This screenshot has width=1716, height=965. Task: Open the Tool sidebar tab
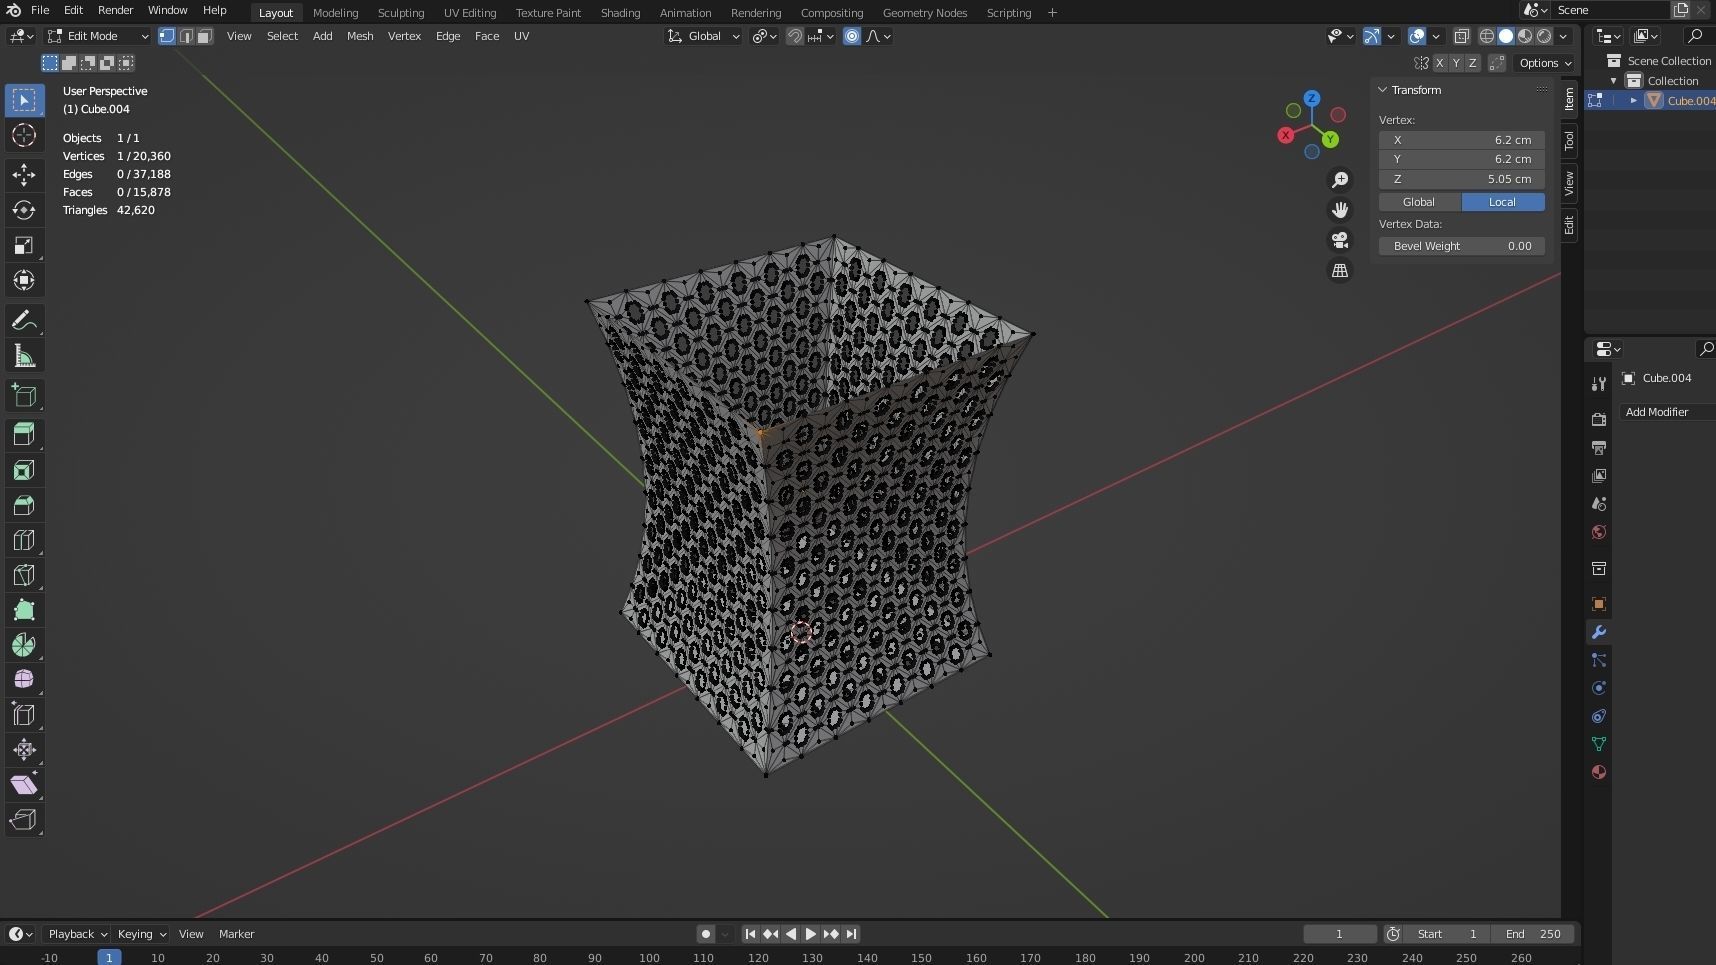click(1569, 141)
